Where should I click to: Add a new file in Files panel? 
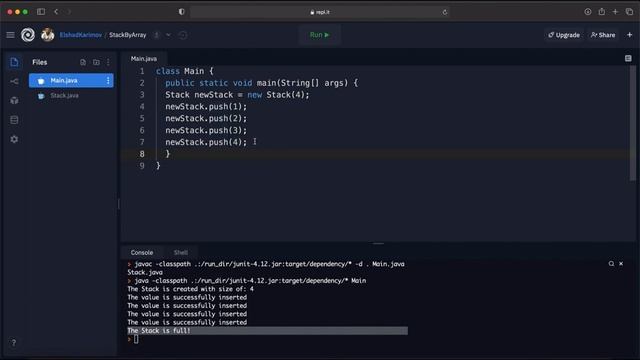pos(83,62)
